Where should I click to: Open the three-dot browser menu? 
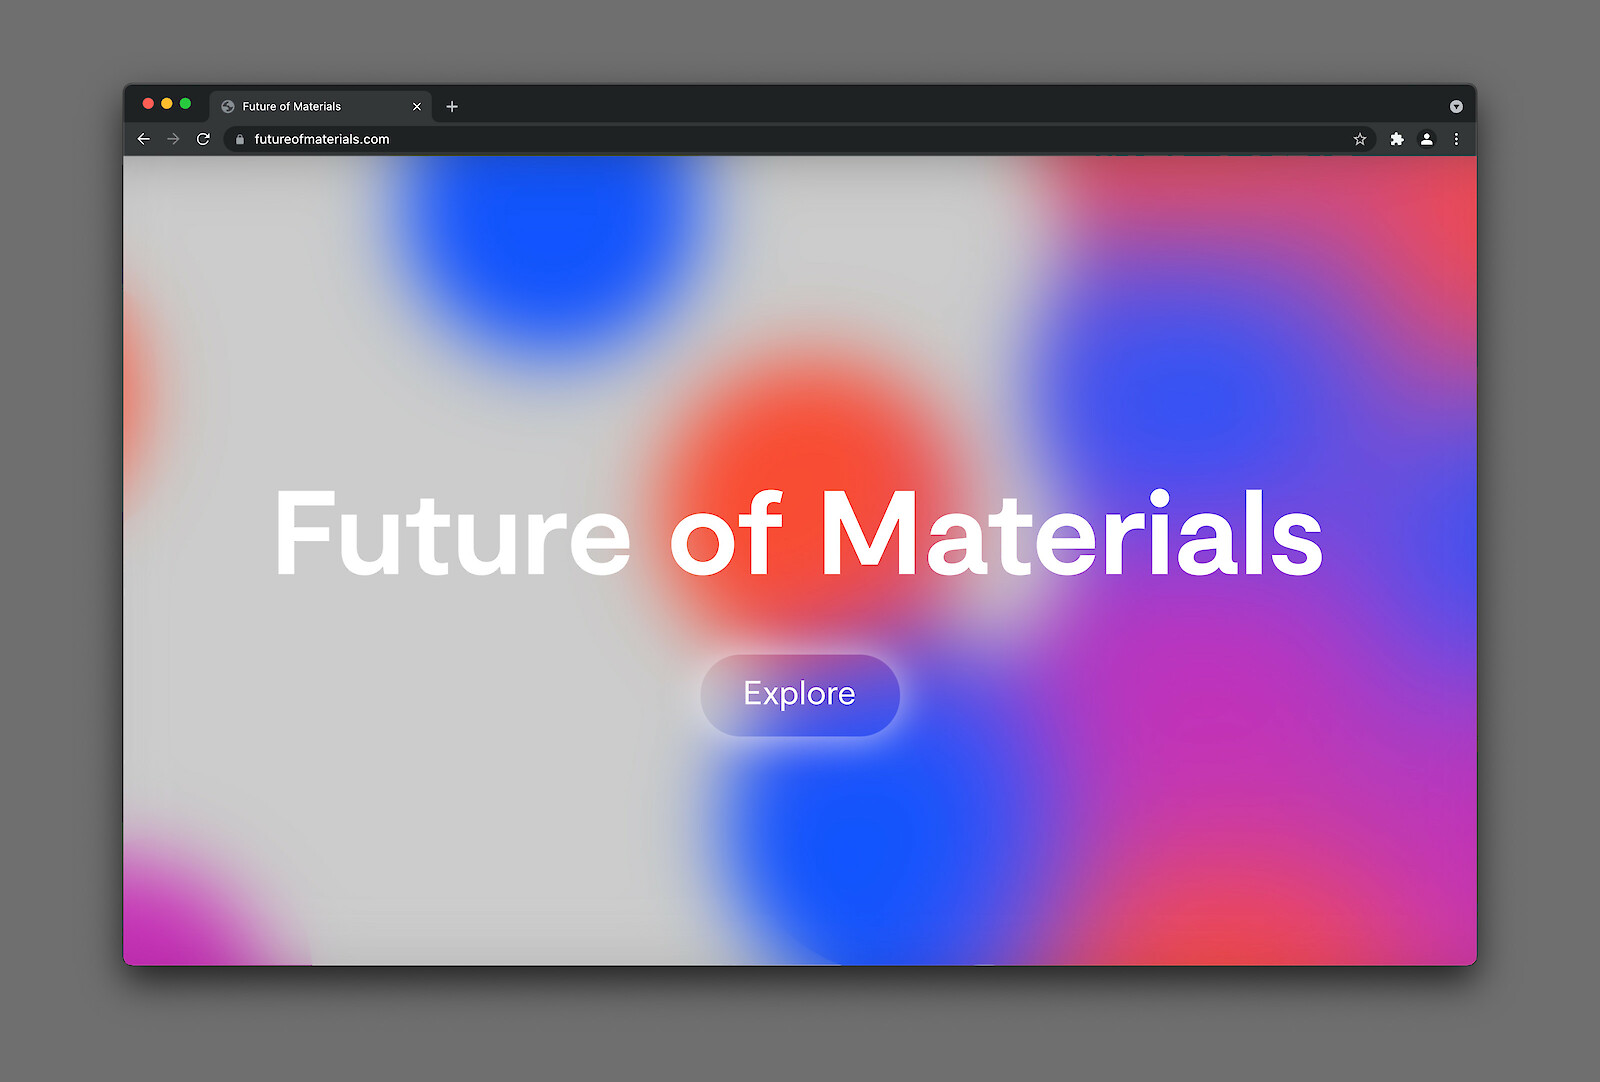coord(1456,139)
